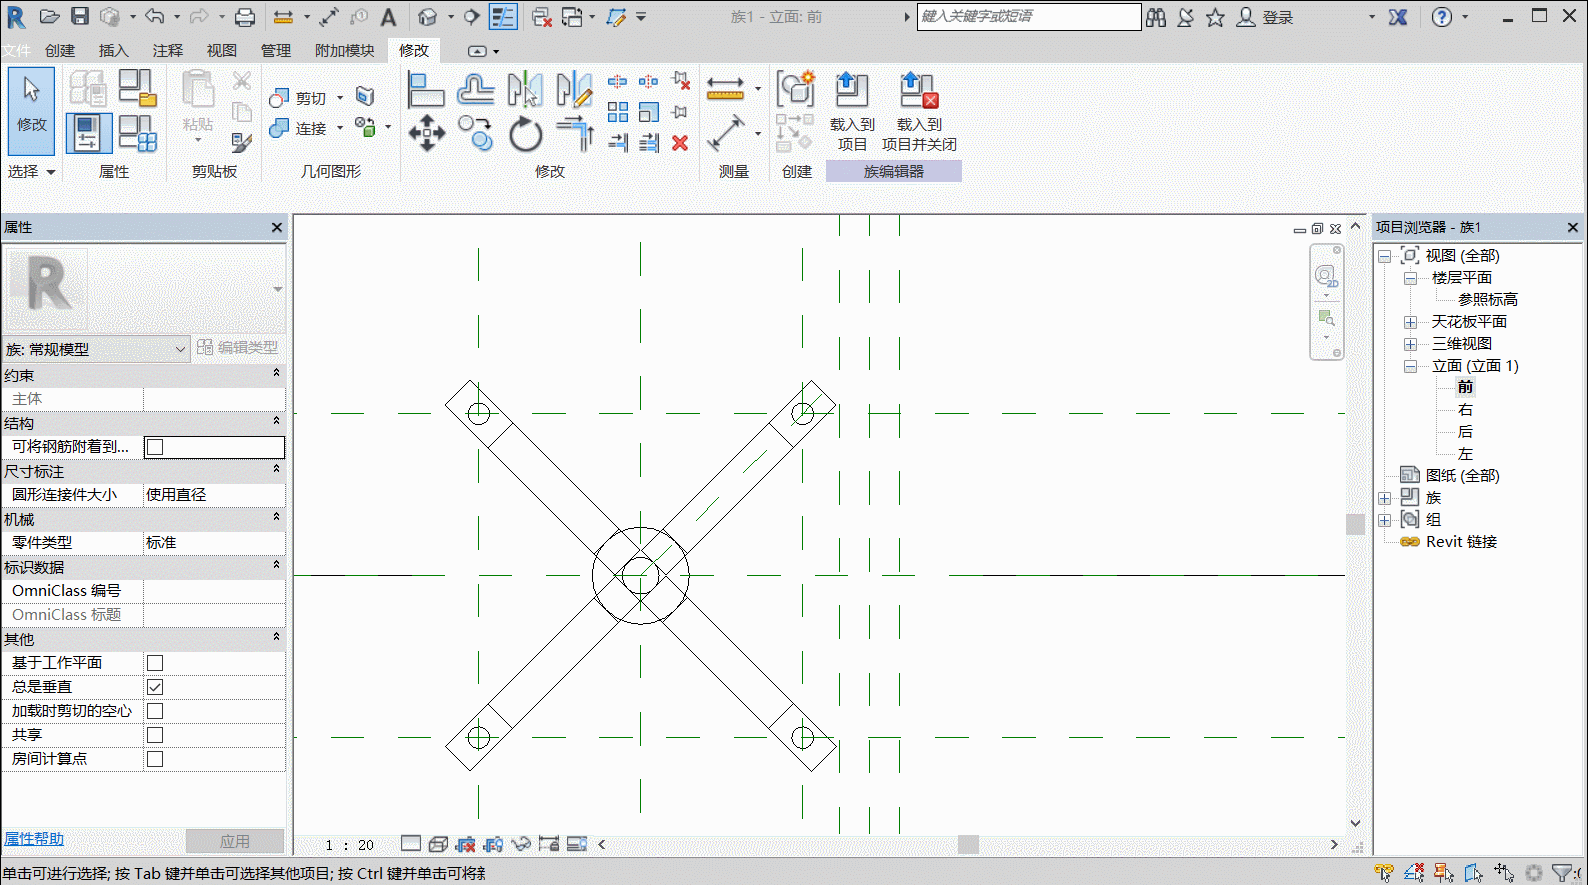Open the 属性帮助 link

[x=34, y=839]
